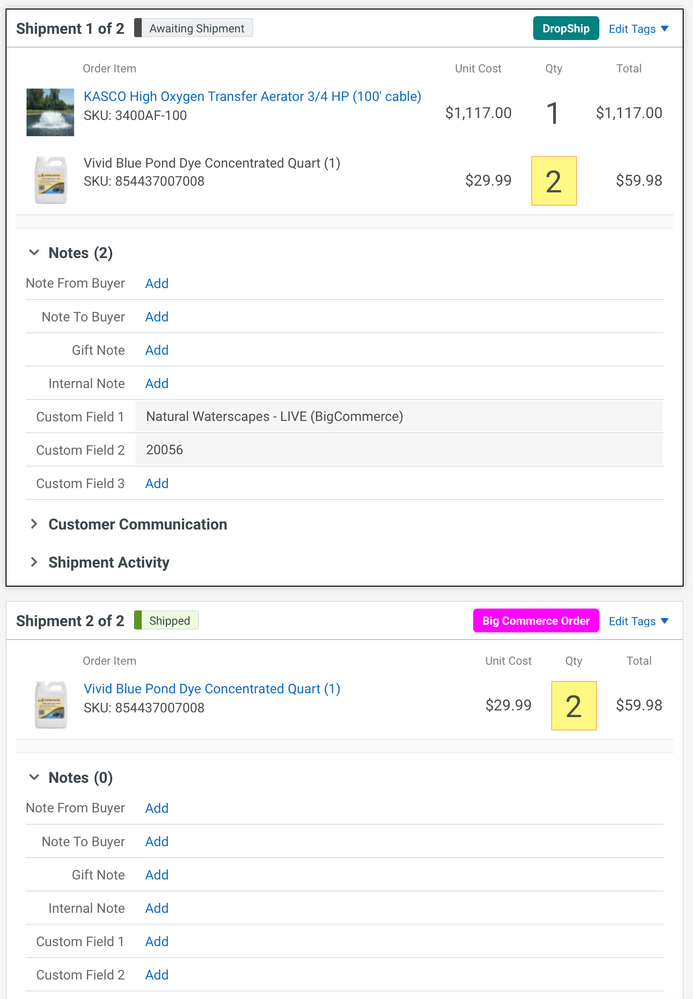
Task: Collapse the Notes (2) section
Action: coord(35,253)
